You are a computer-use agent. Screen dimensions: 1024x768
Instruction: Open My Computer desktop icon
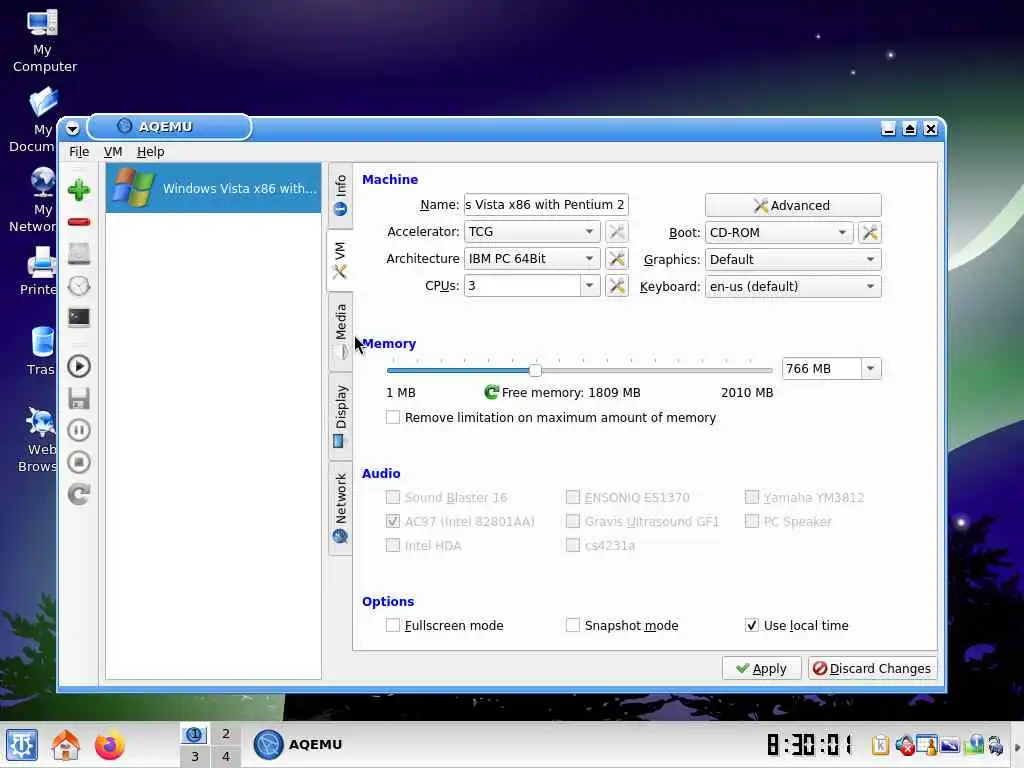(x=43, y=42)
